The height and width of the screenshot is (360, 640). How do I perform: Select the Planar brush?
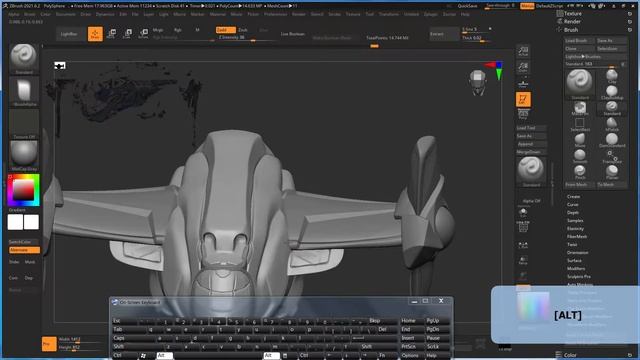[x=612, y=173]
